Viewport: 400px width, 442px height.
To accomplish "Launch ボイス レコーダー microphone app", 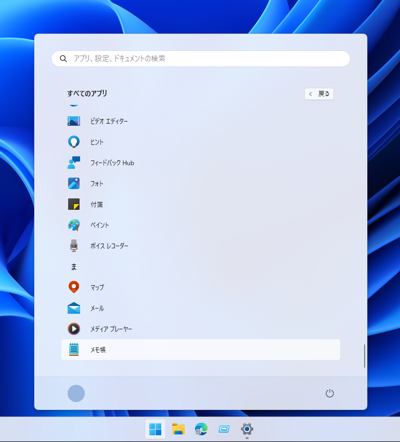I will pyautogui.click(x=200, y=246).
